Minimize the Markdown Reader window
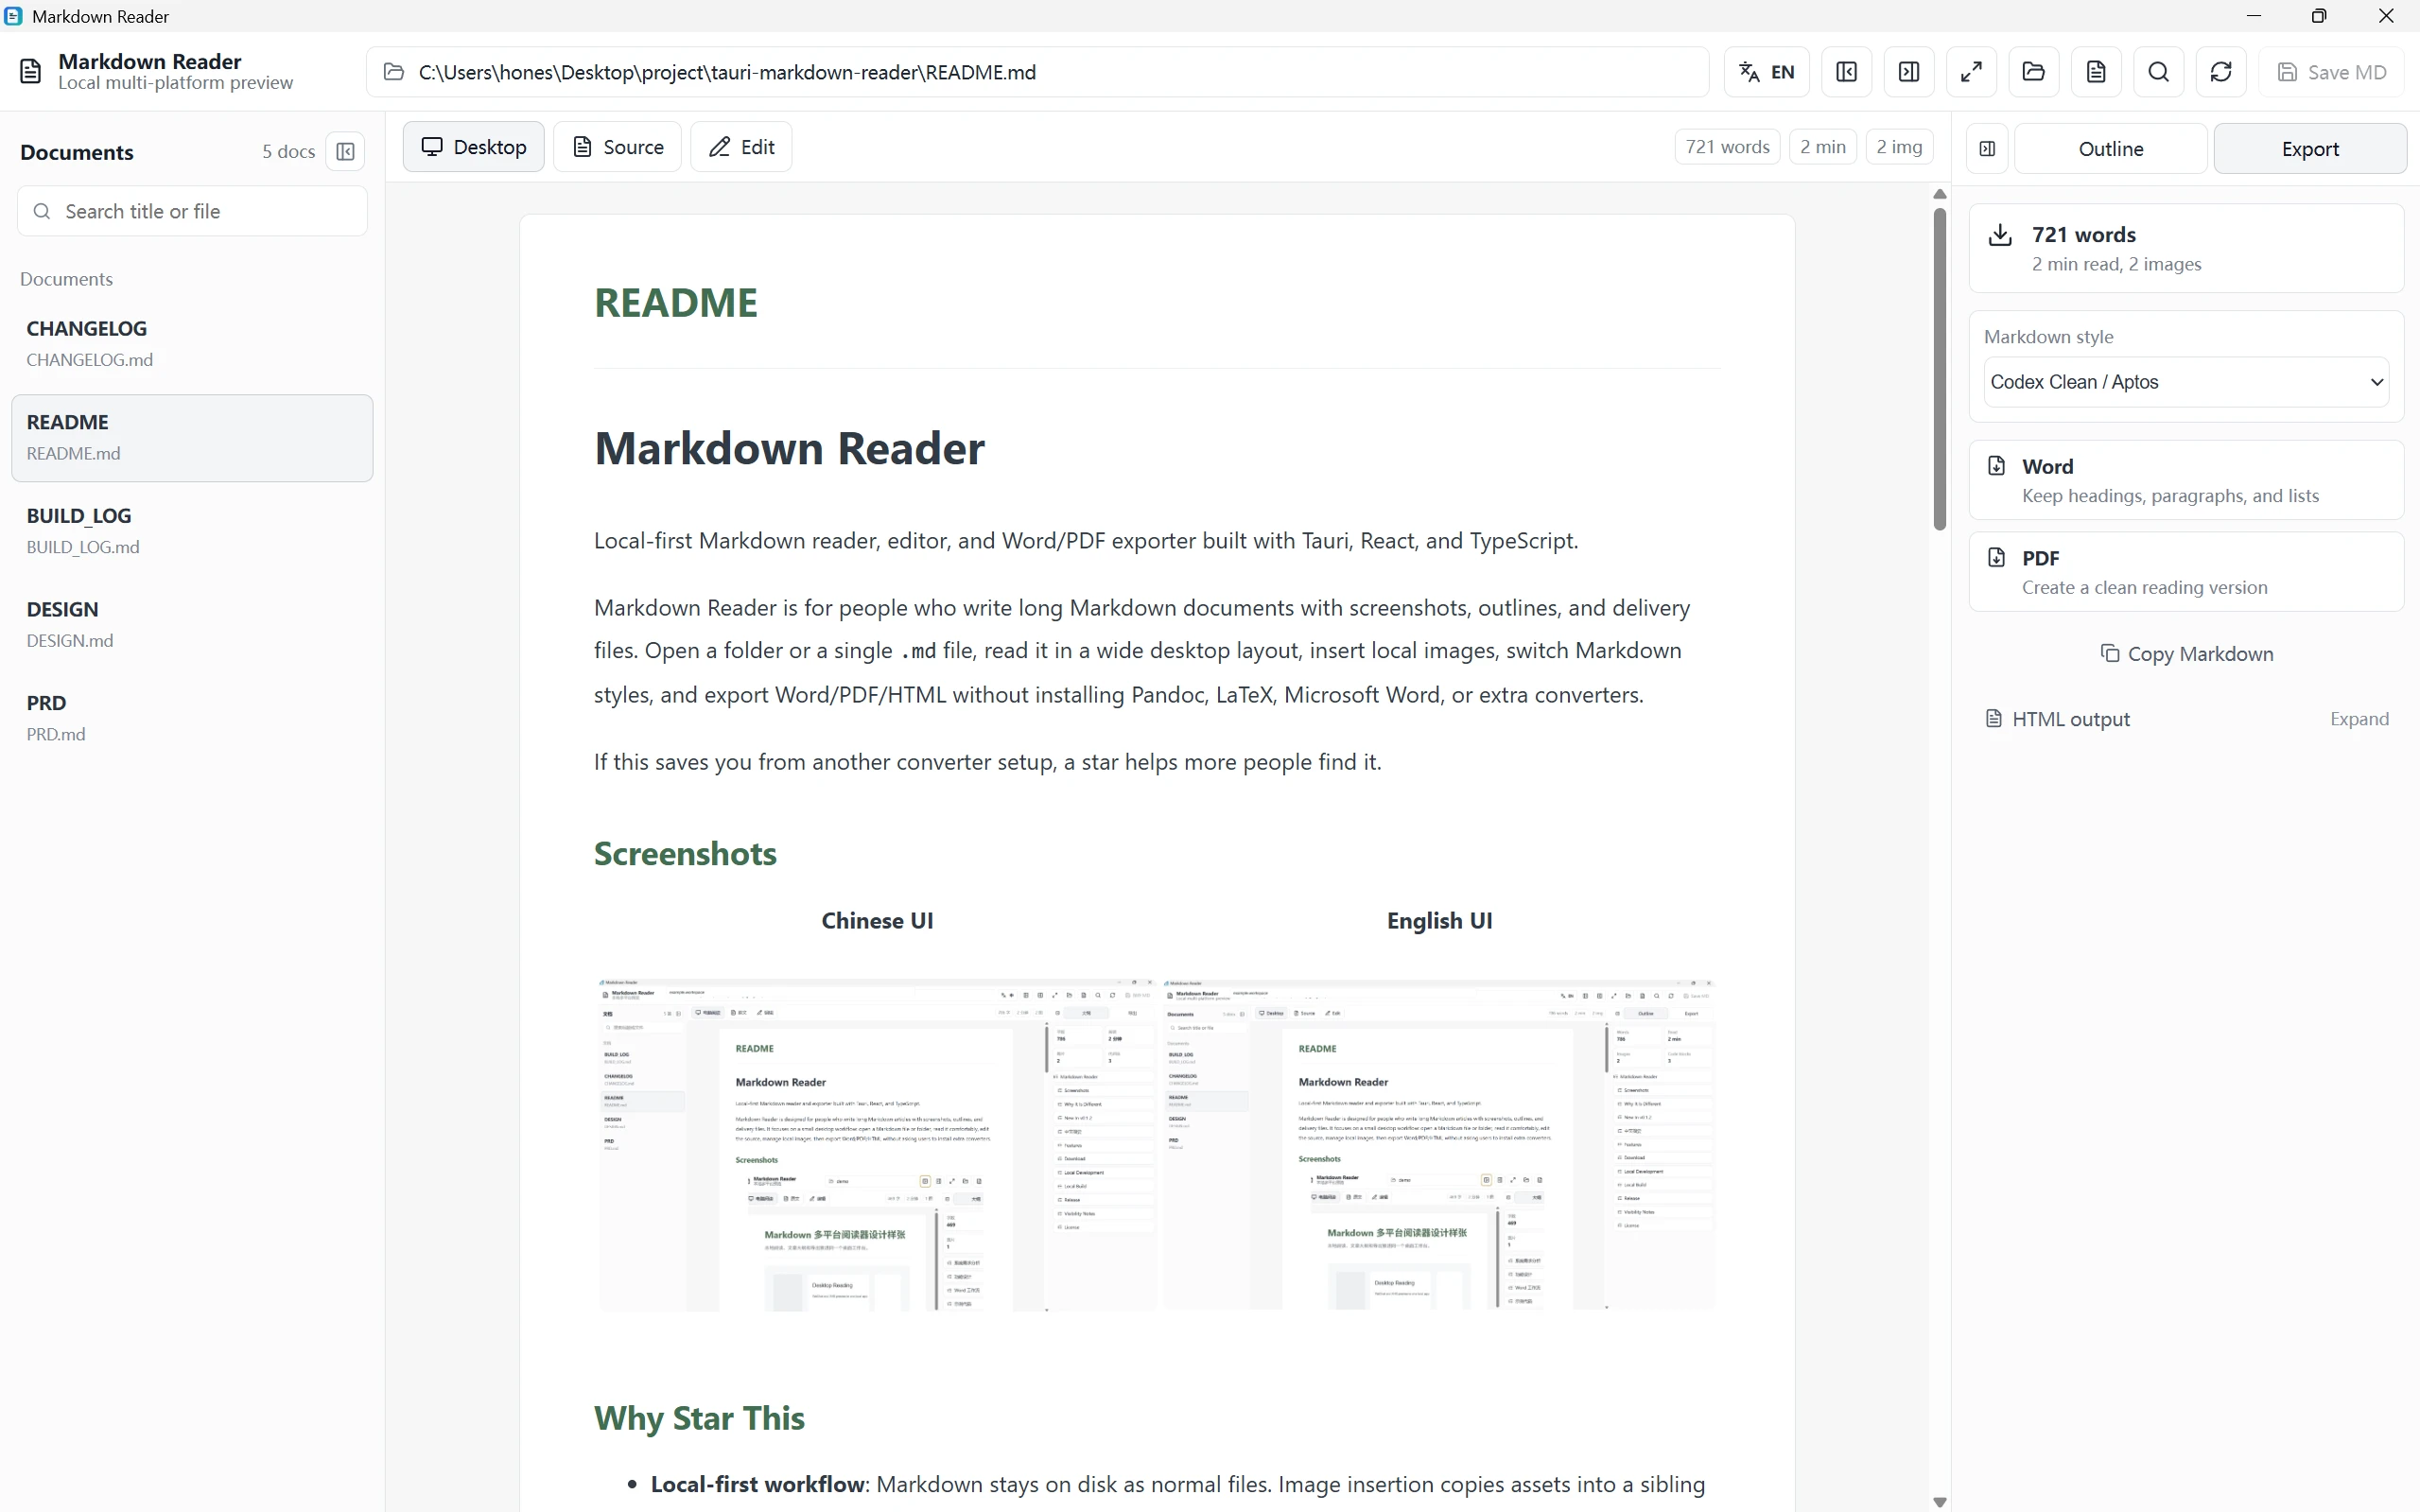This screenshot has width=2420, height=1512. (x=2254, y=16)
